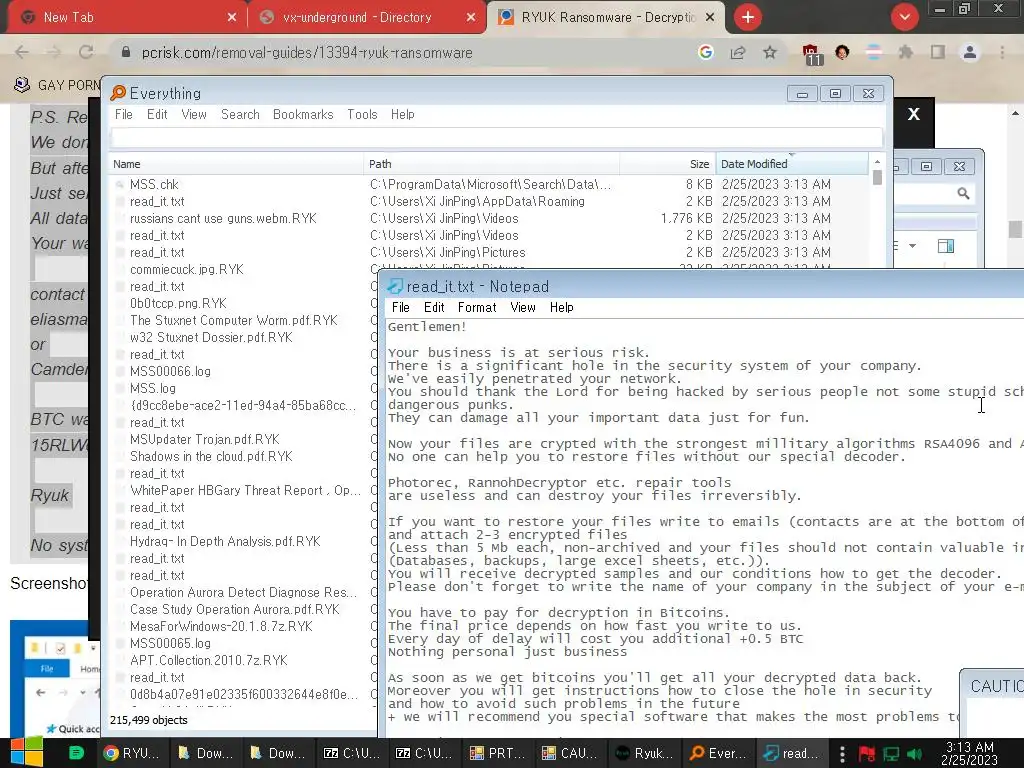Switch to Everything taskbar item
Screen dimensions: 1024x768
point(718,753)
